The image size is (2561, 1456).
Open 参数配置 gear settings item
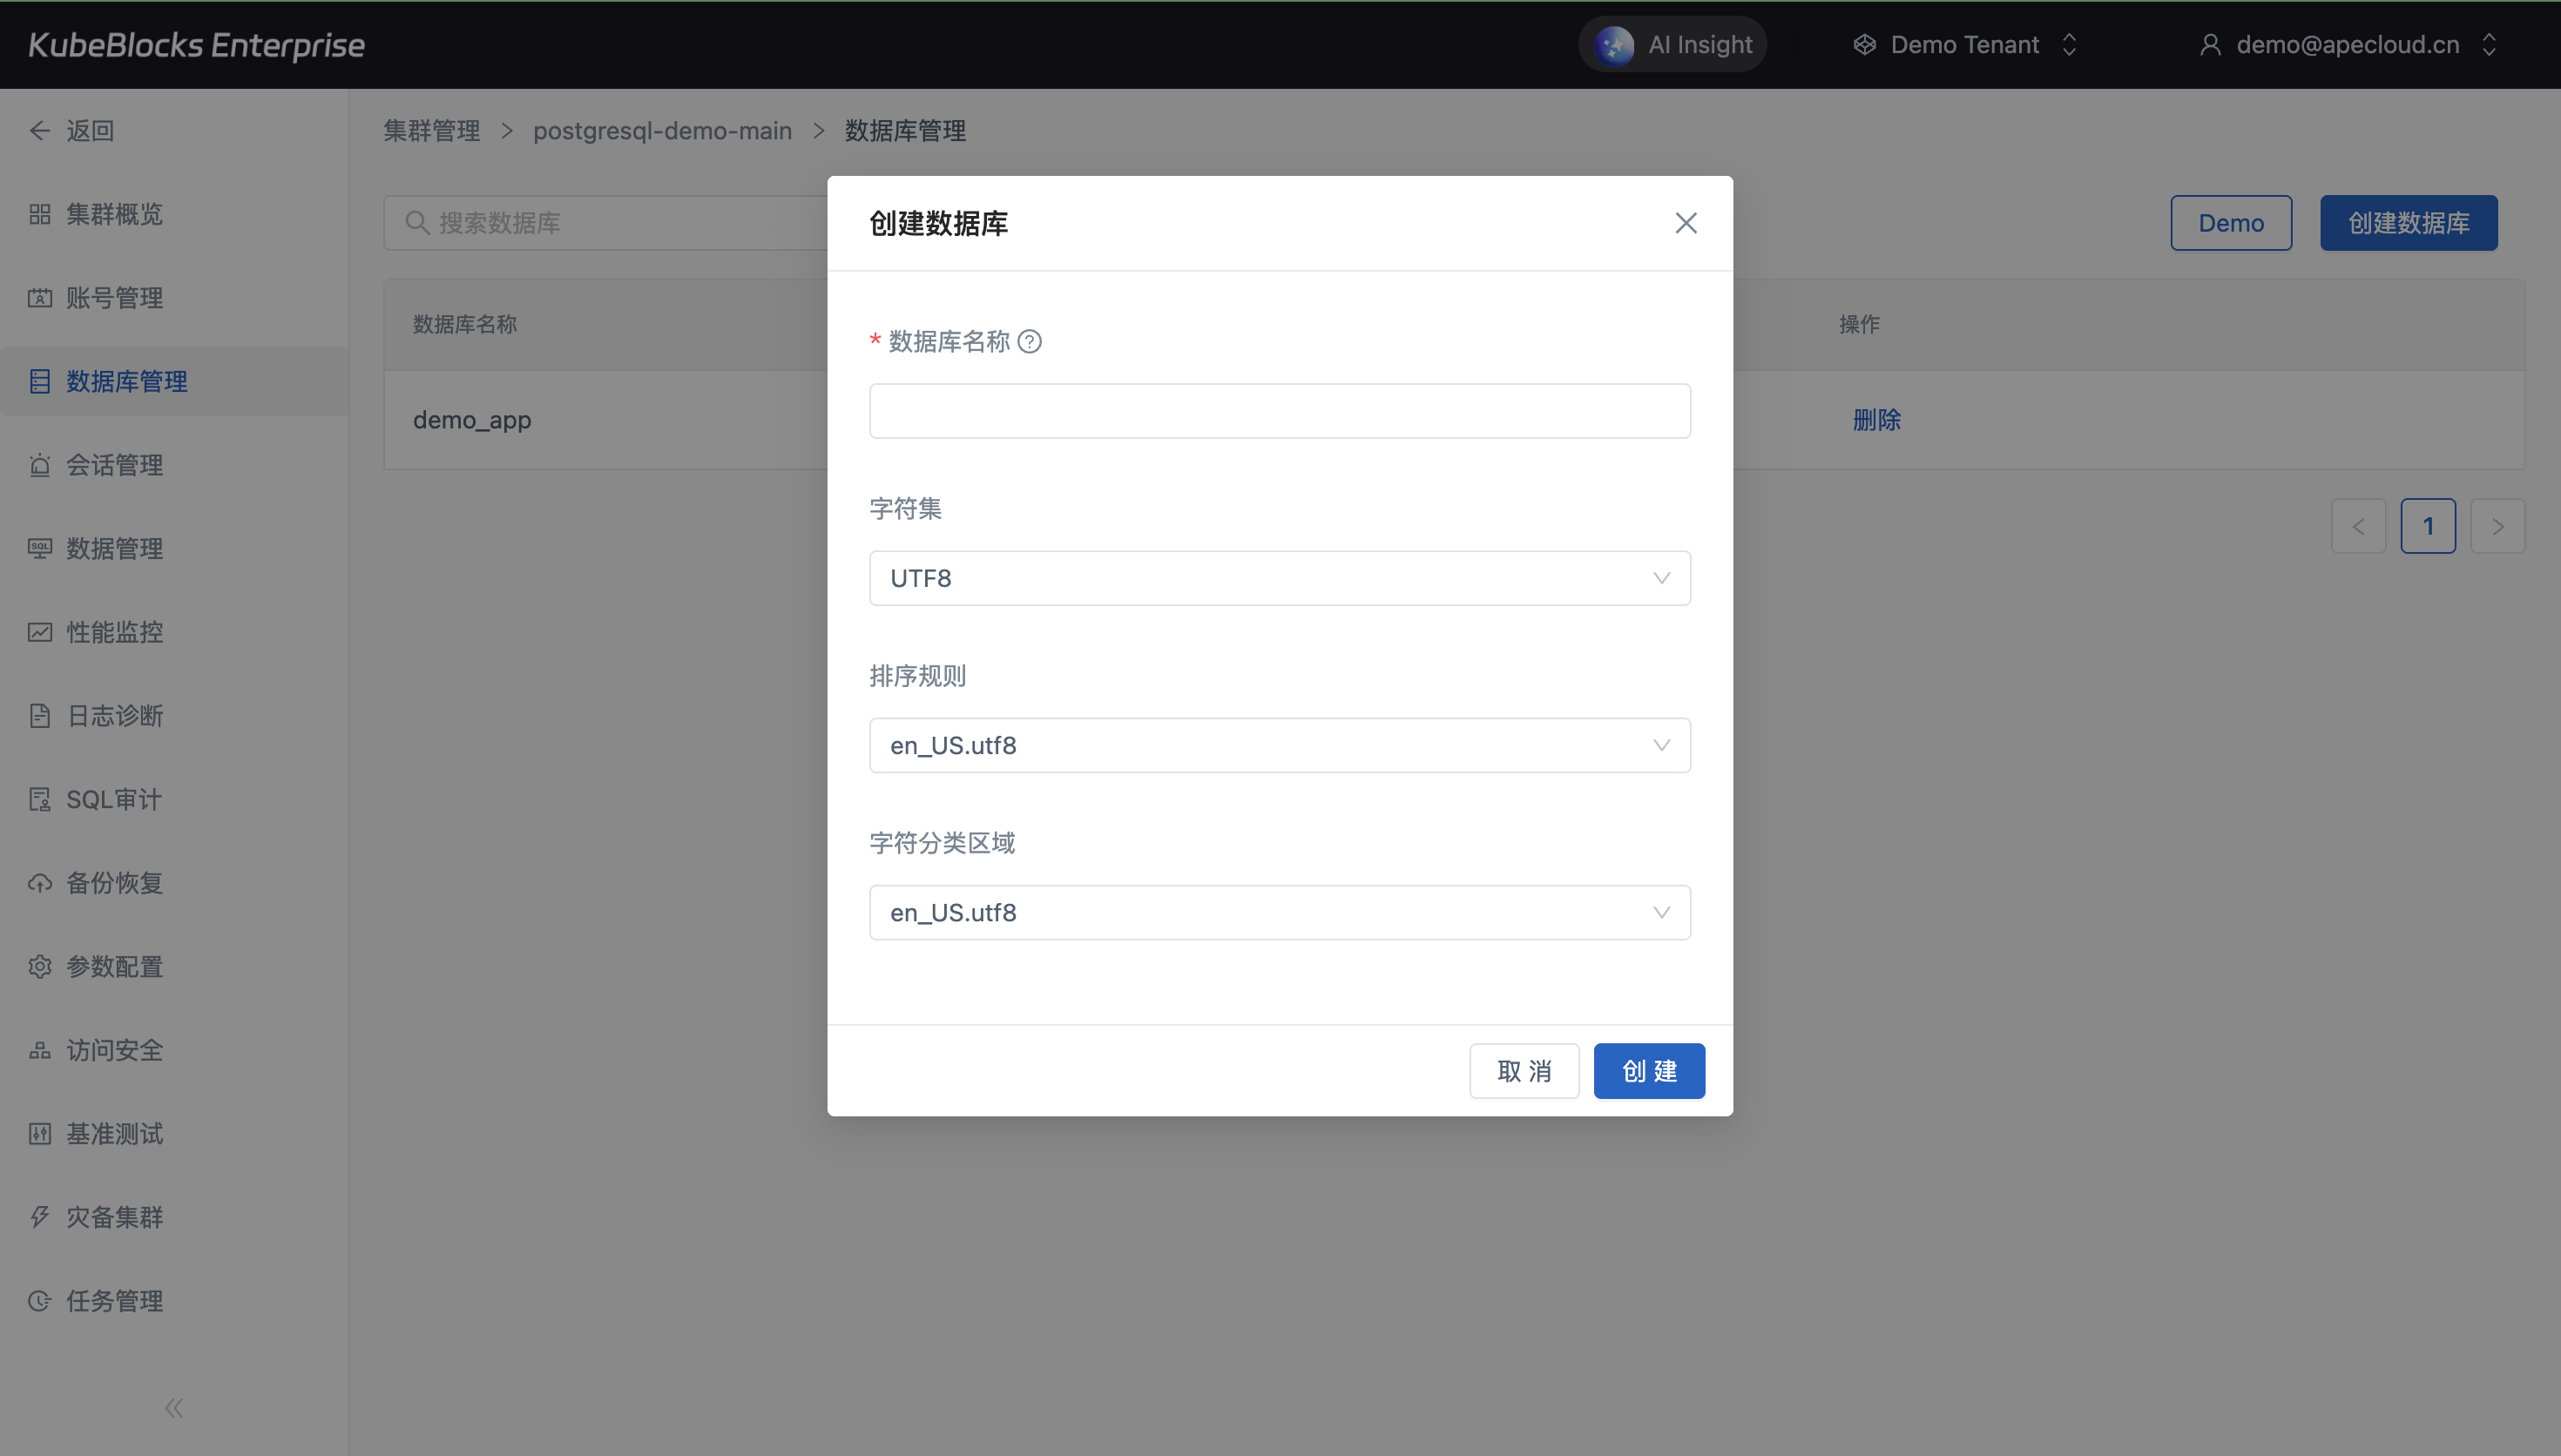click(114, 966)
